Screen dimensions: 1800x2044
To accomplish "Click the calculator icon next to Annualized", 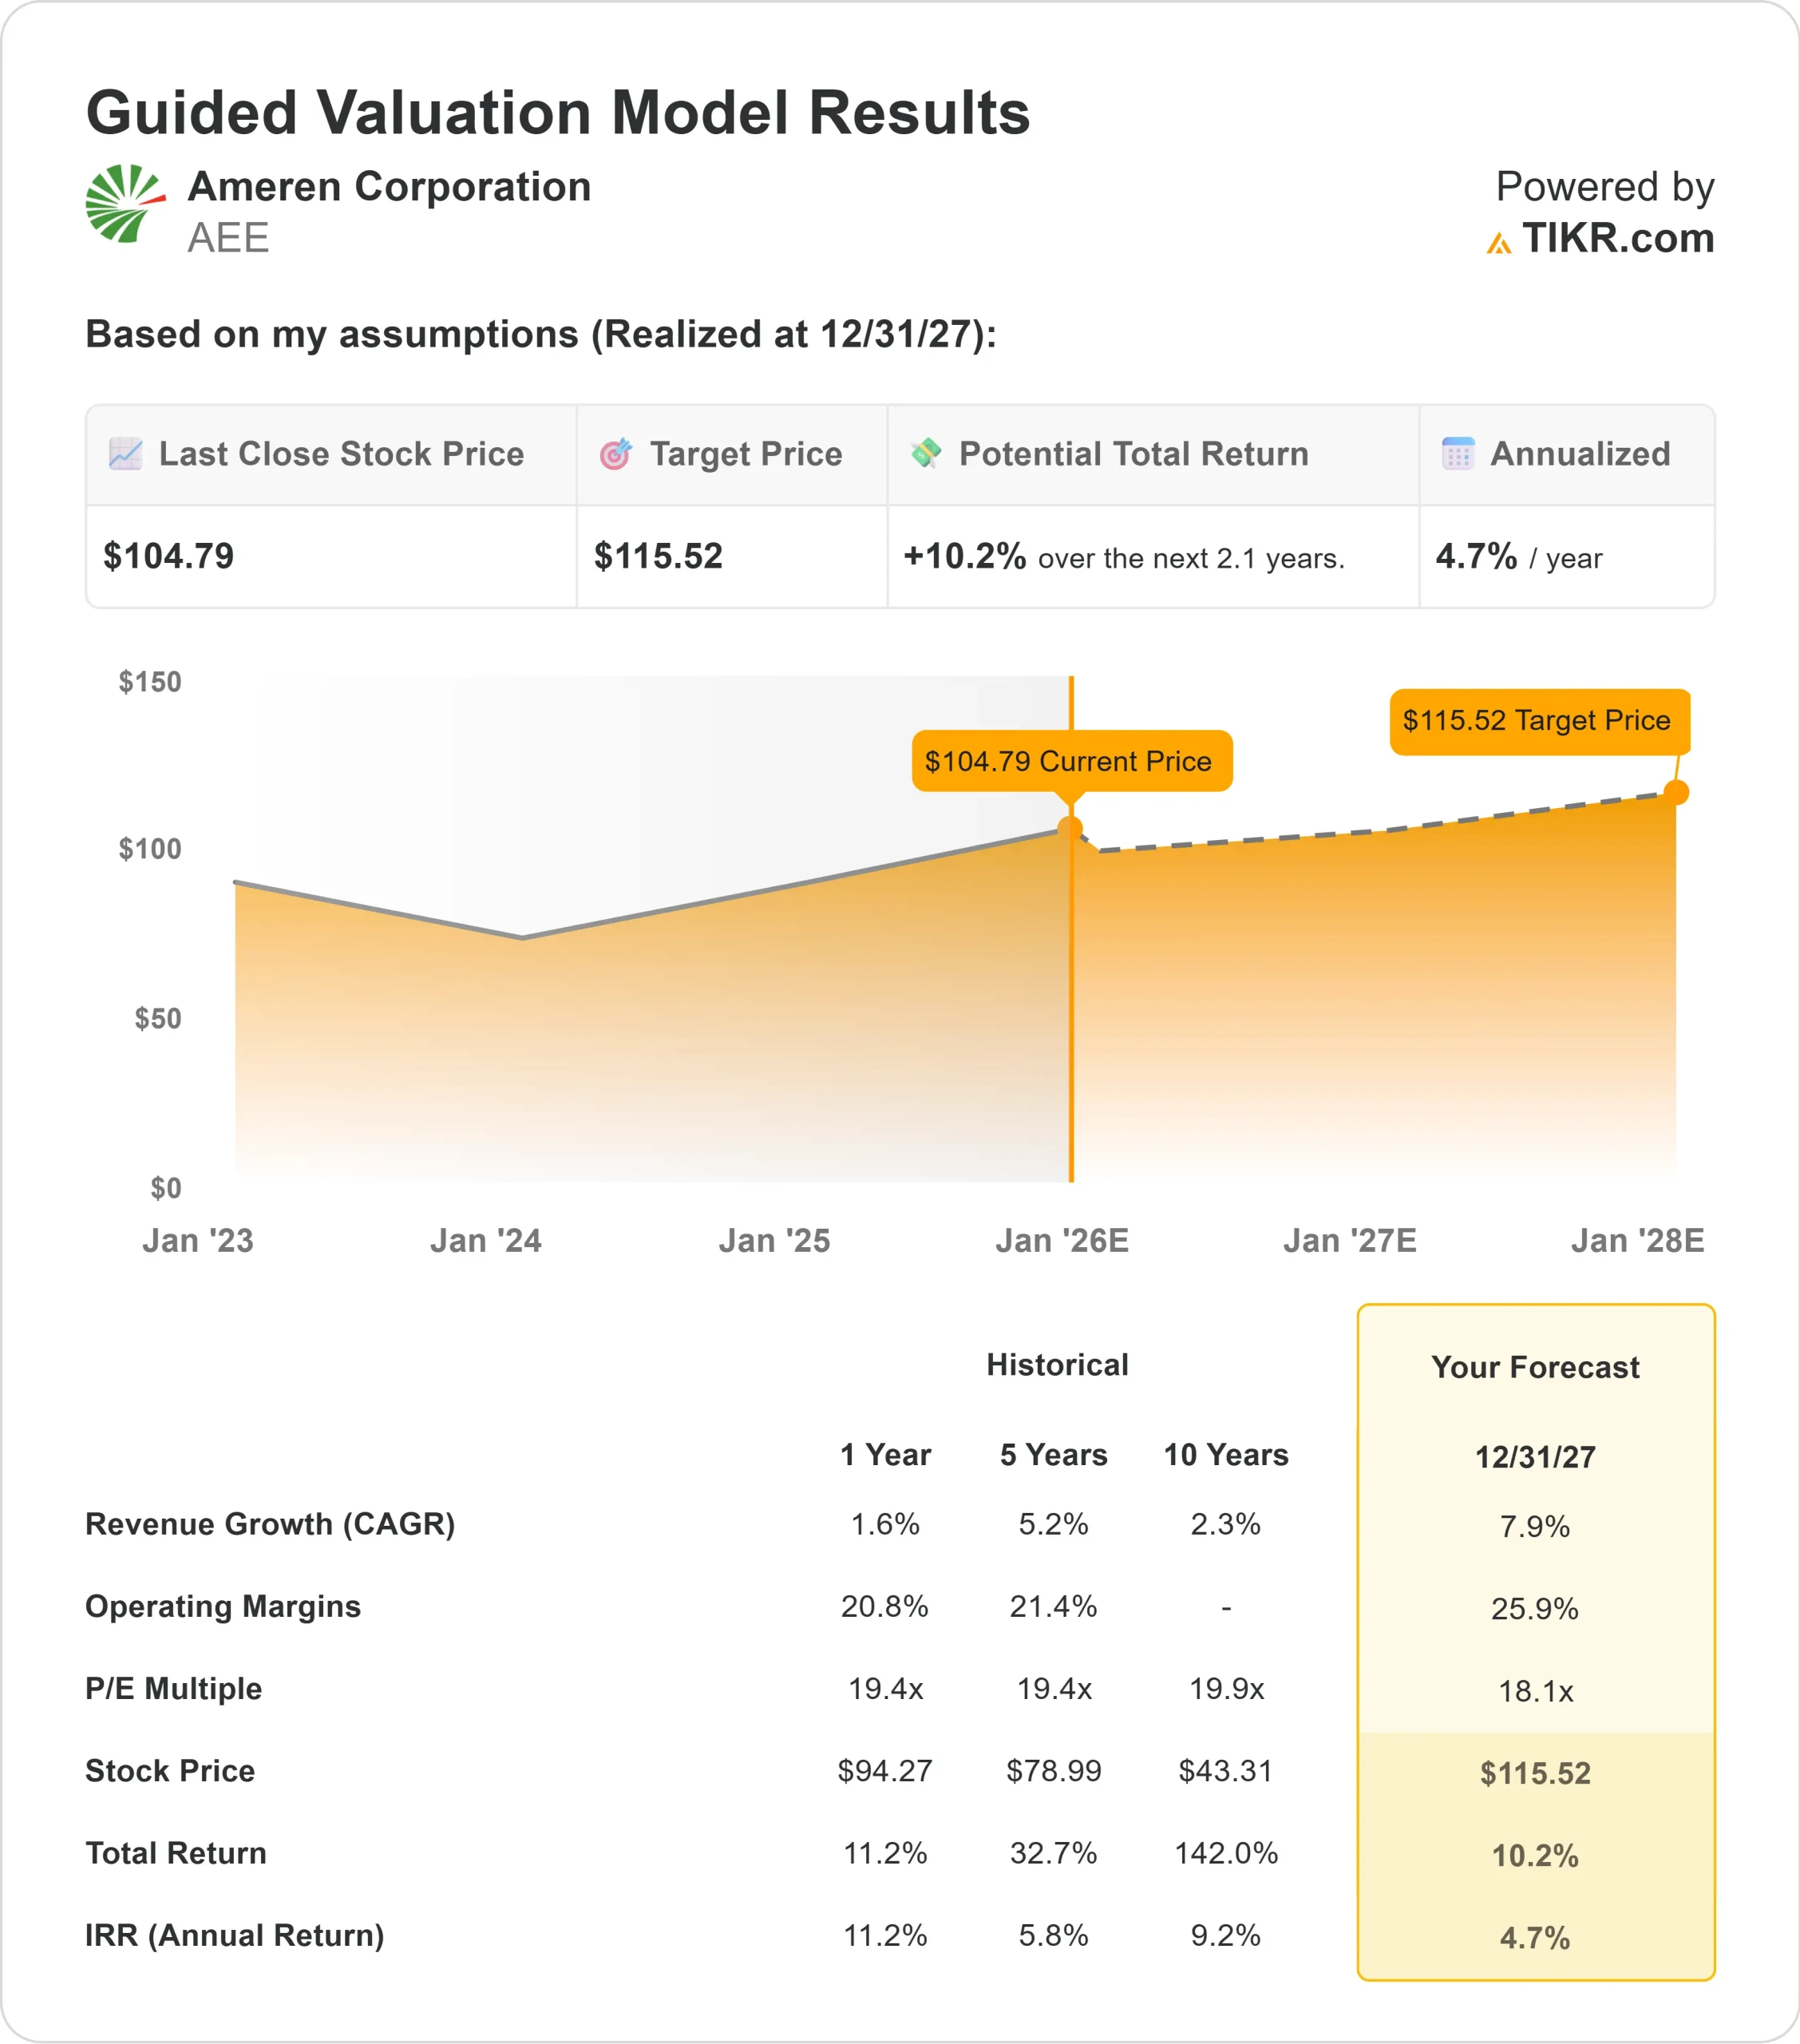I will pyautogui.click(x=1458, y=453).
